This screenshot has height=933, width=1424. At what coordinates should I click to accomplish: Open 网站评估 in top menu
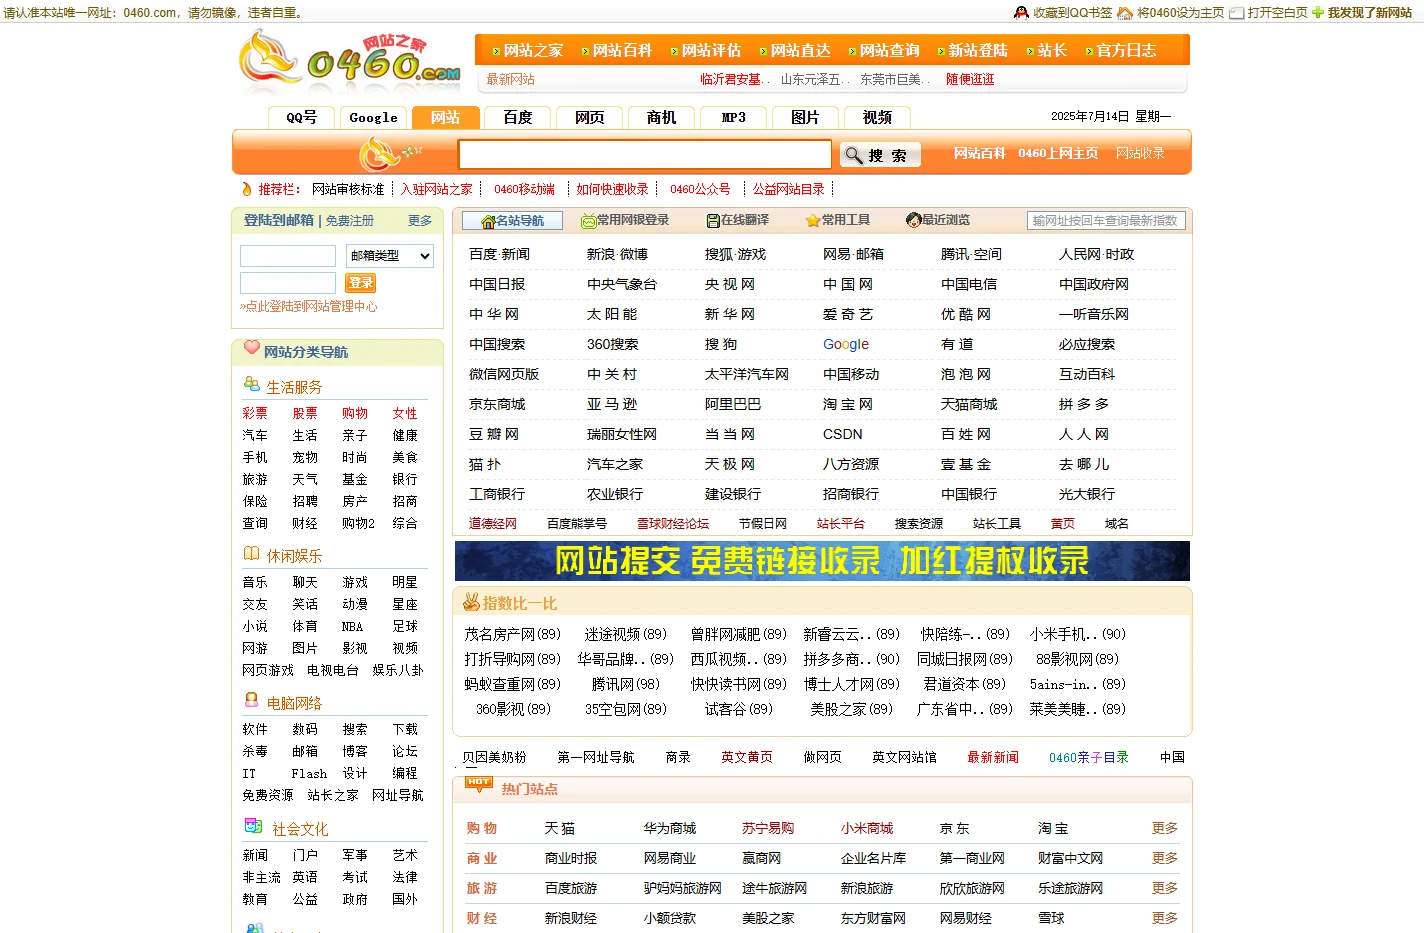click(711, 50)
